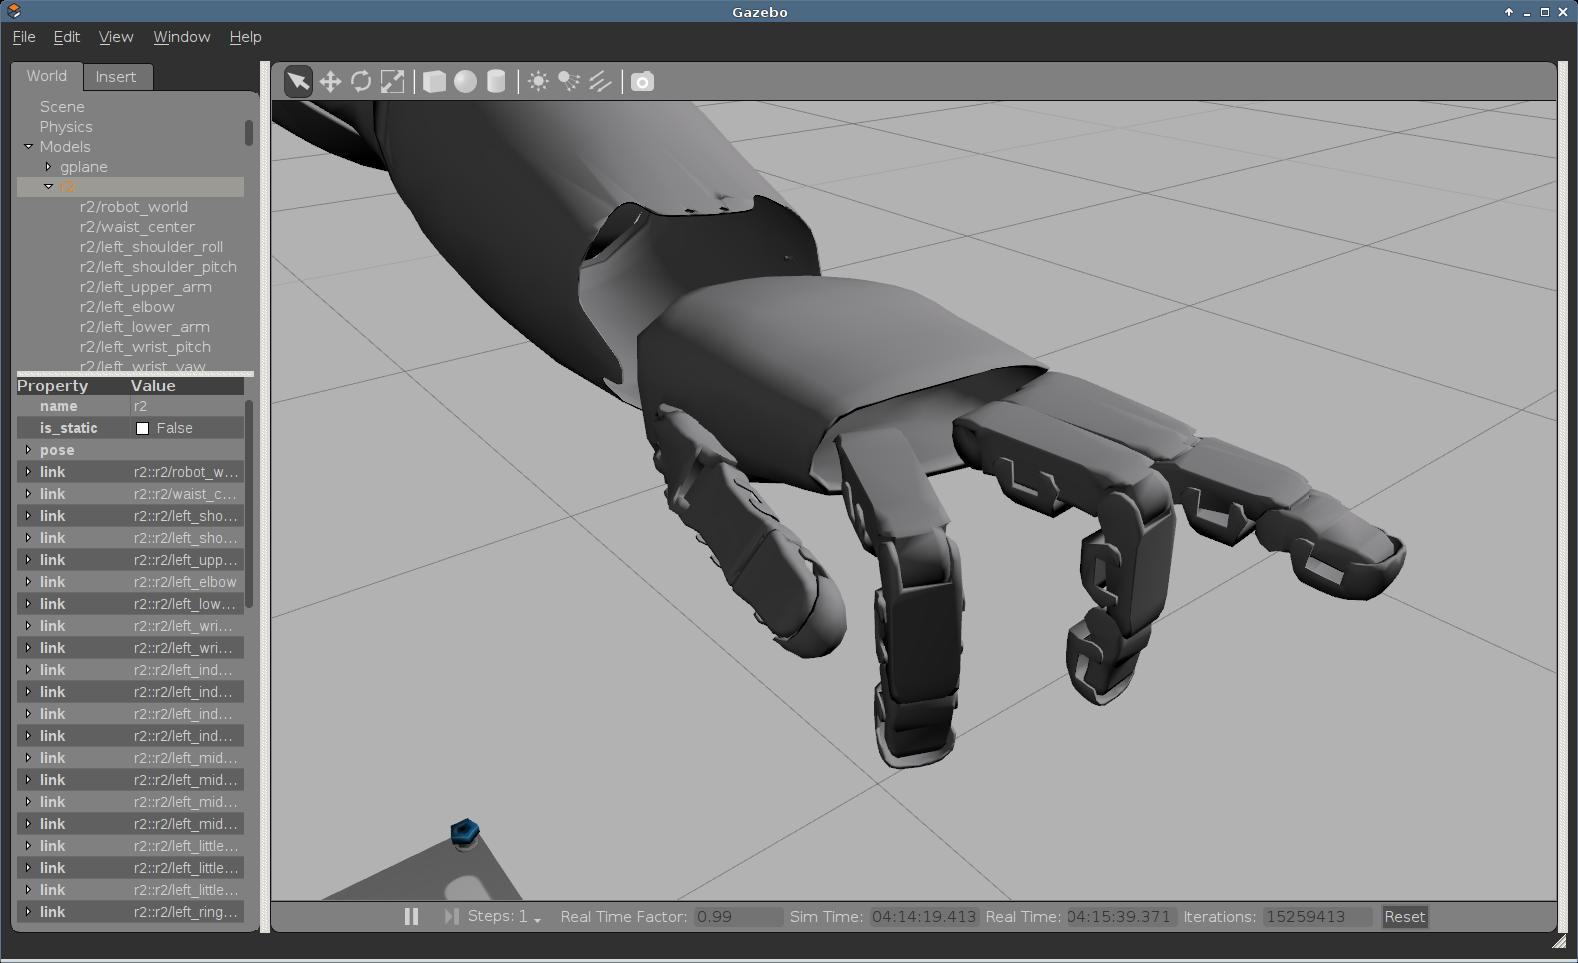
Task: Select r2/left_elbow link
Action: coord(127,307)
